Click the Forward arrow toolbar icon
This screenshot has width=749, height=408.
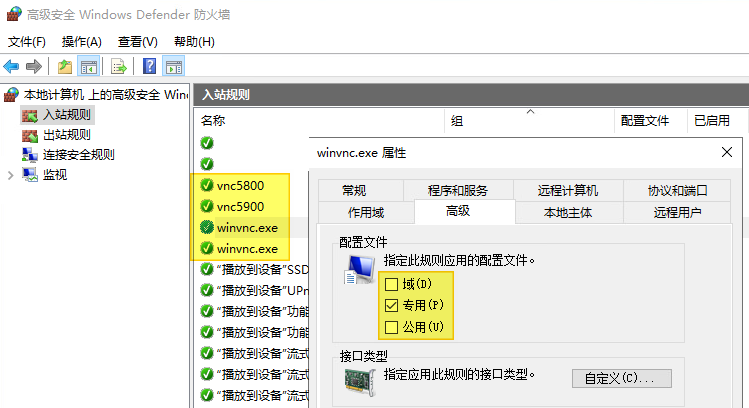click(x=34, y=66)
